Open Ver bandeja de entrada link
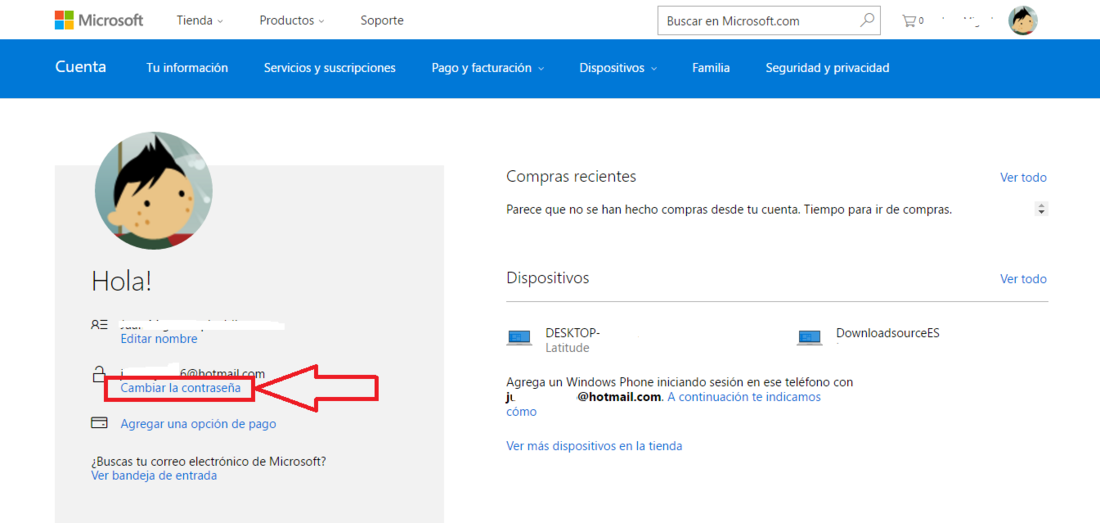 [154, 475]
